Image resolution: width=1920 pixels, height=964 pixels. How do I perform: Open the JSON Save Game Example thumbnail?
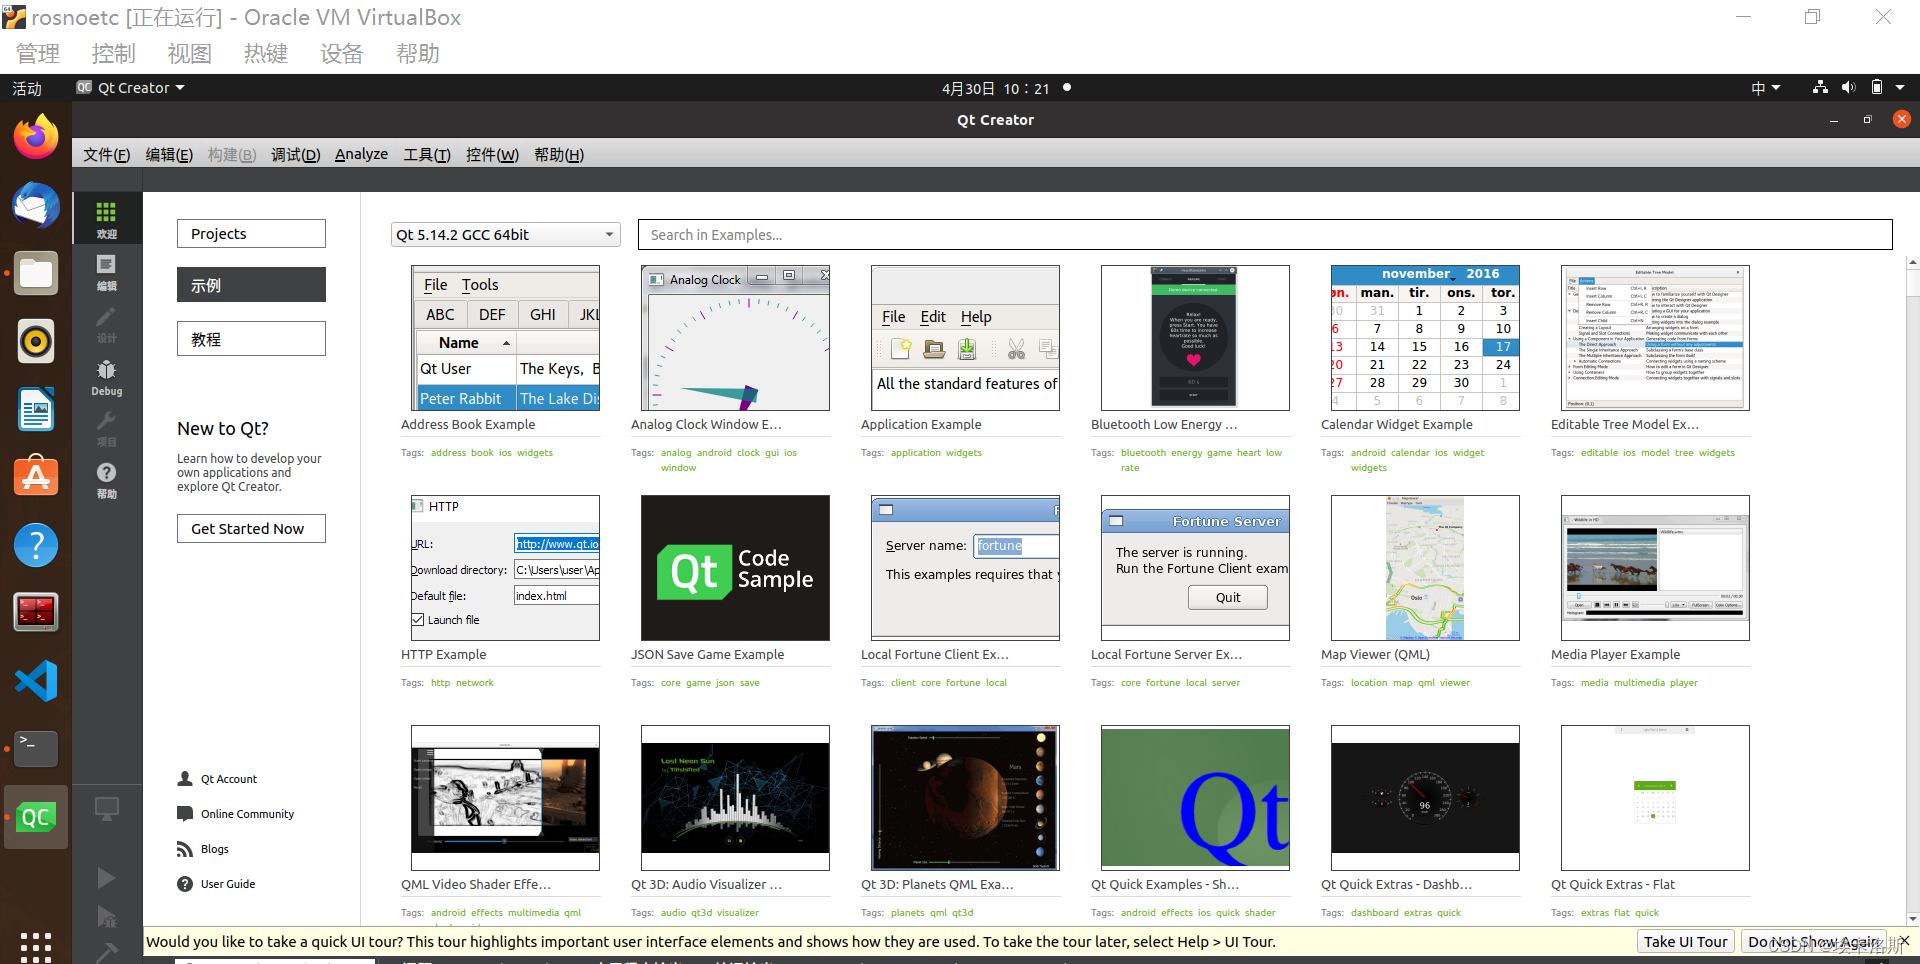tap(735, 568)
